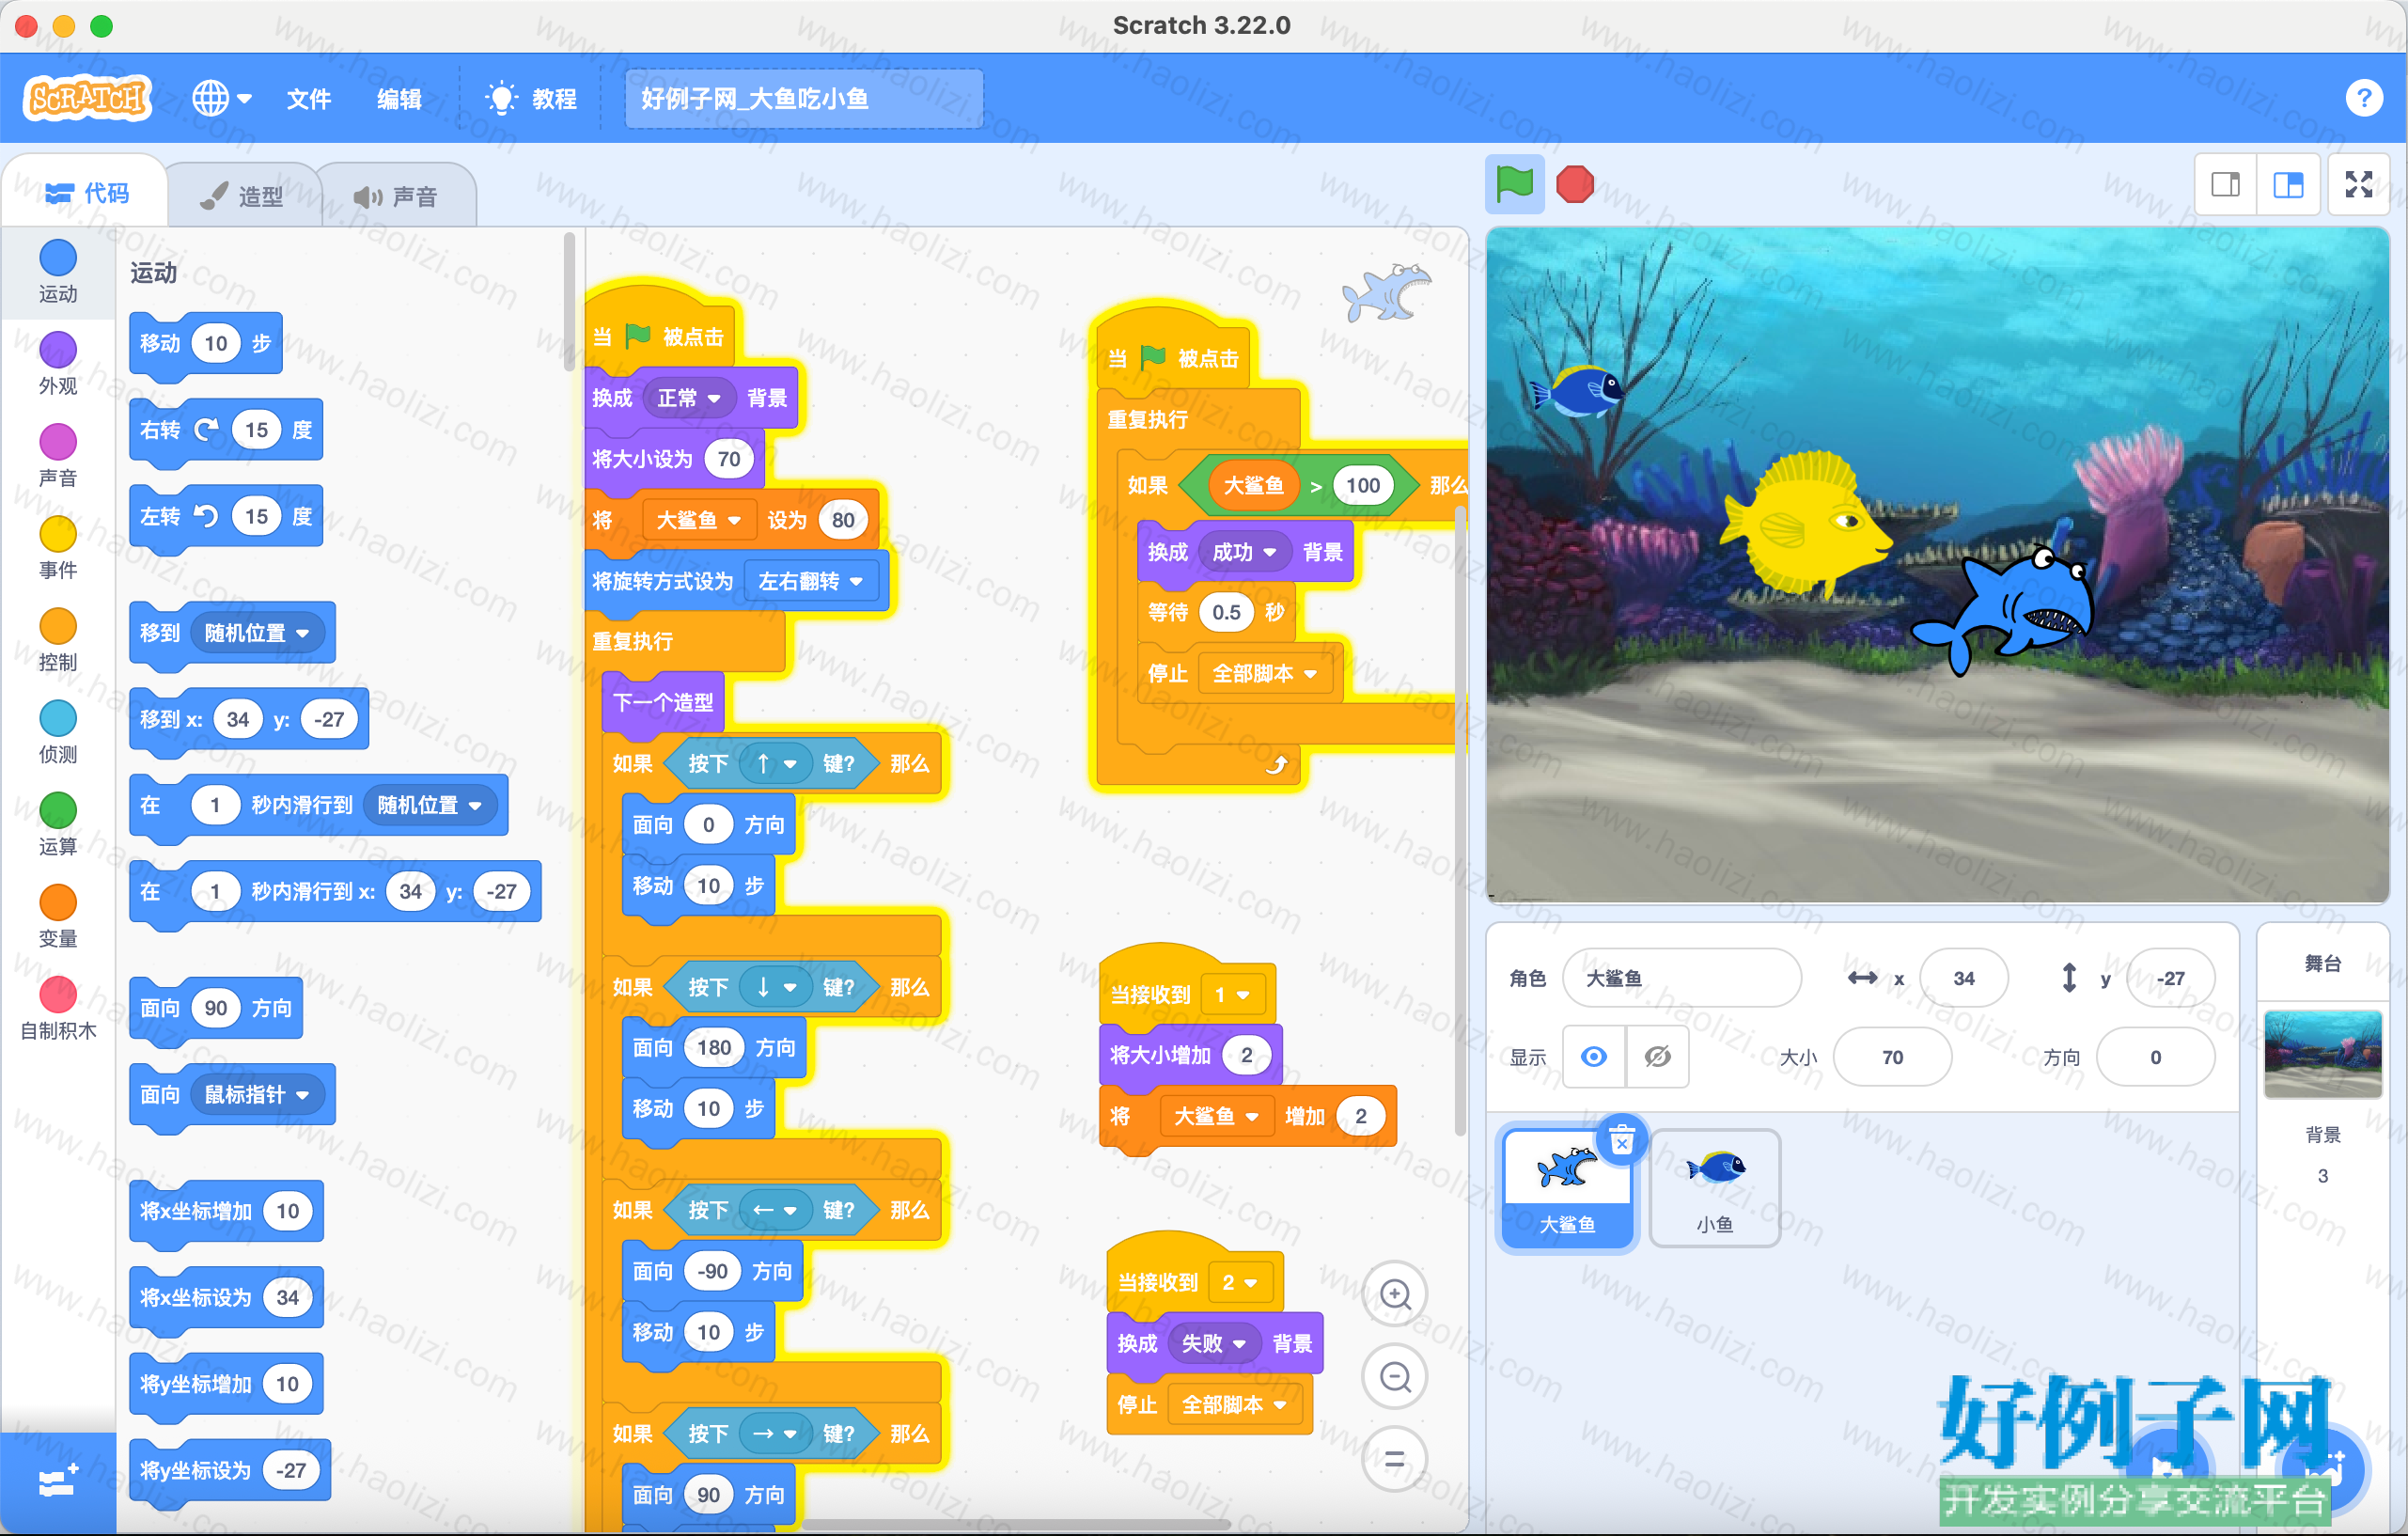Open the 失败 backdrop dropdown

[x=1213, y=1343]
